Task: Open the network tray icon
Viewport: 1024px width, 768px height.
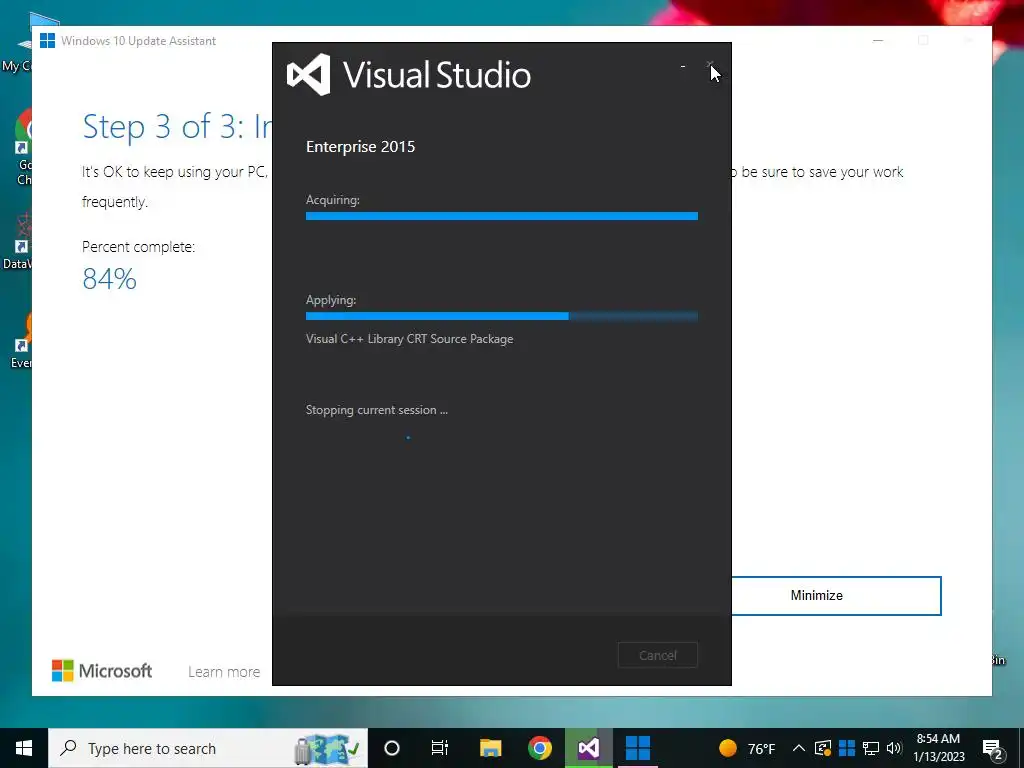Action: click(x=871, y=748)
